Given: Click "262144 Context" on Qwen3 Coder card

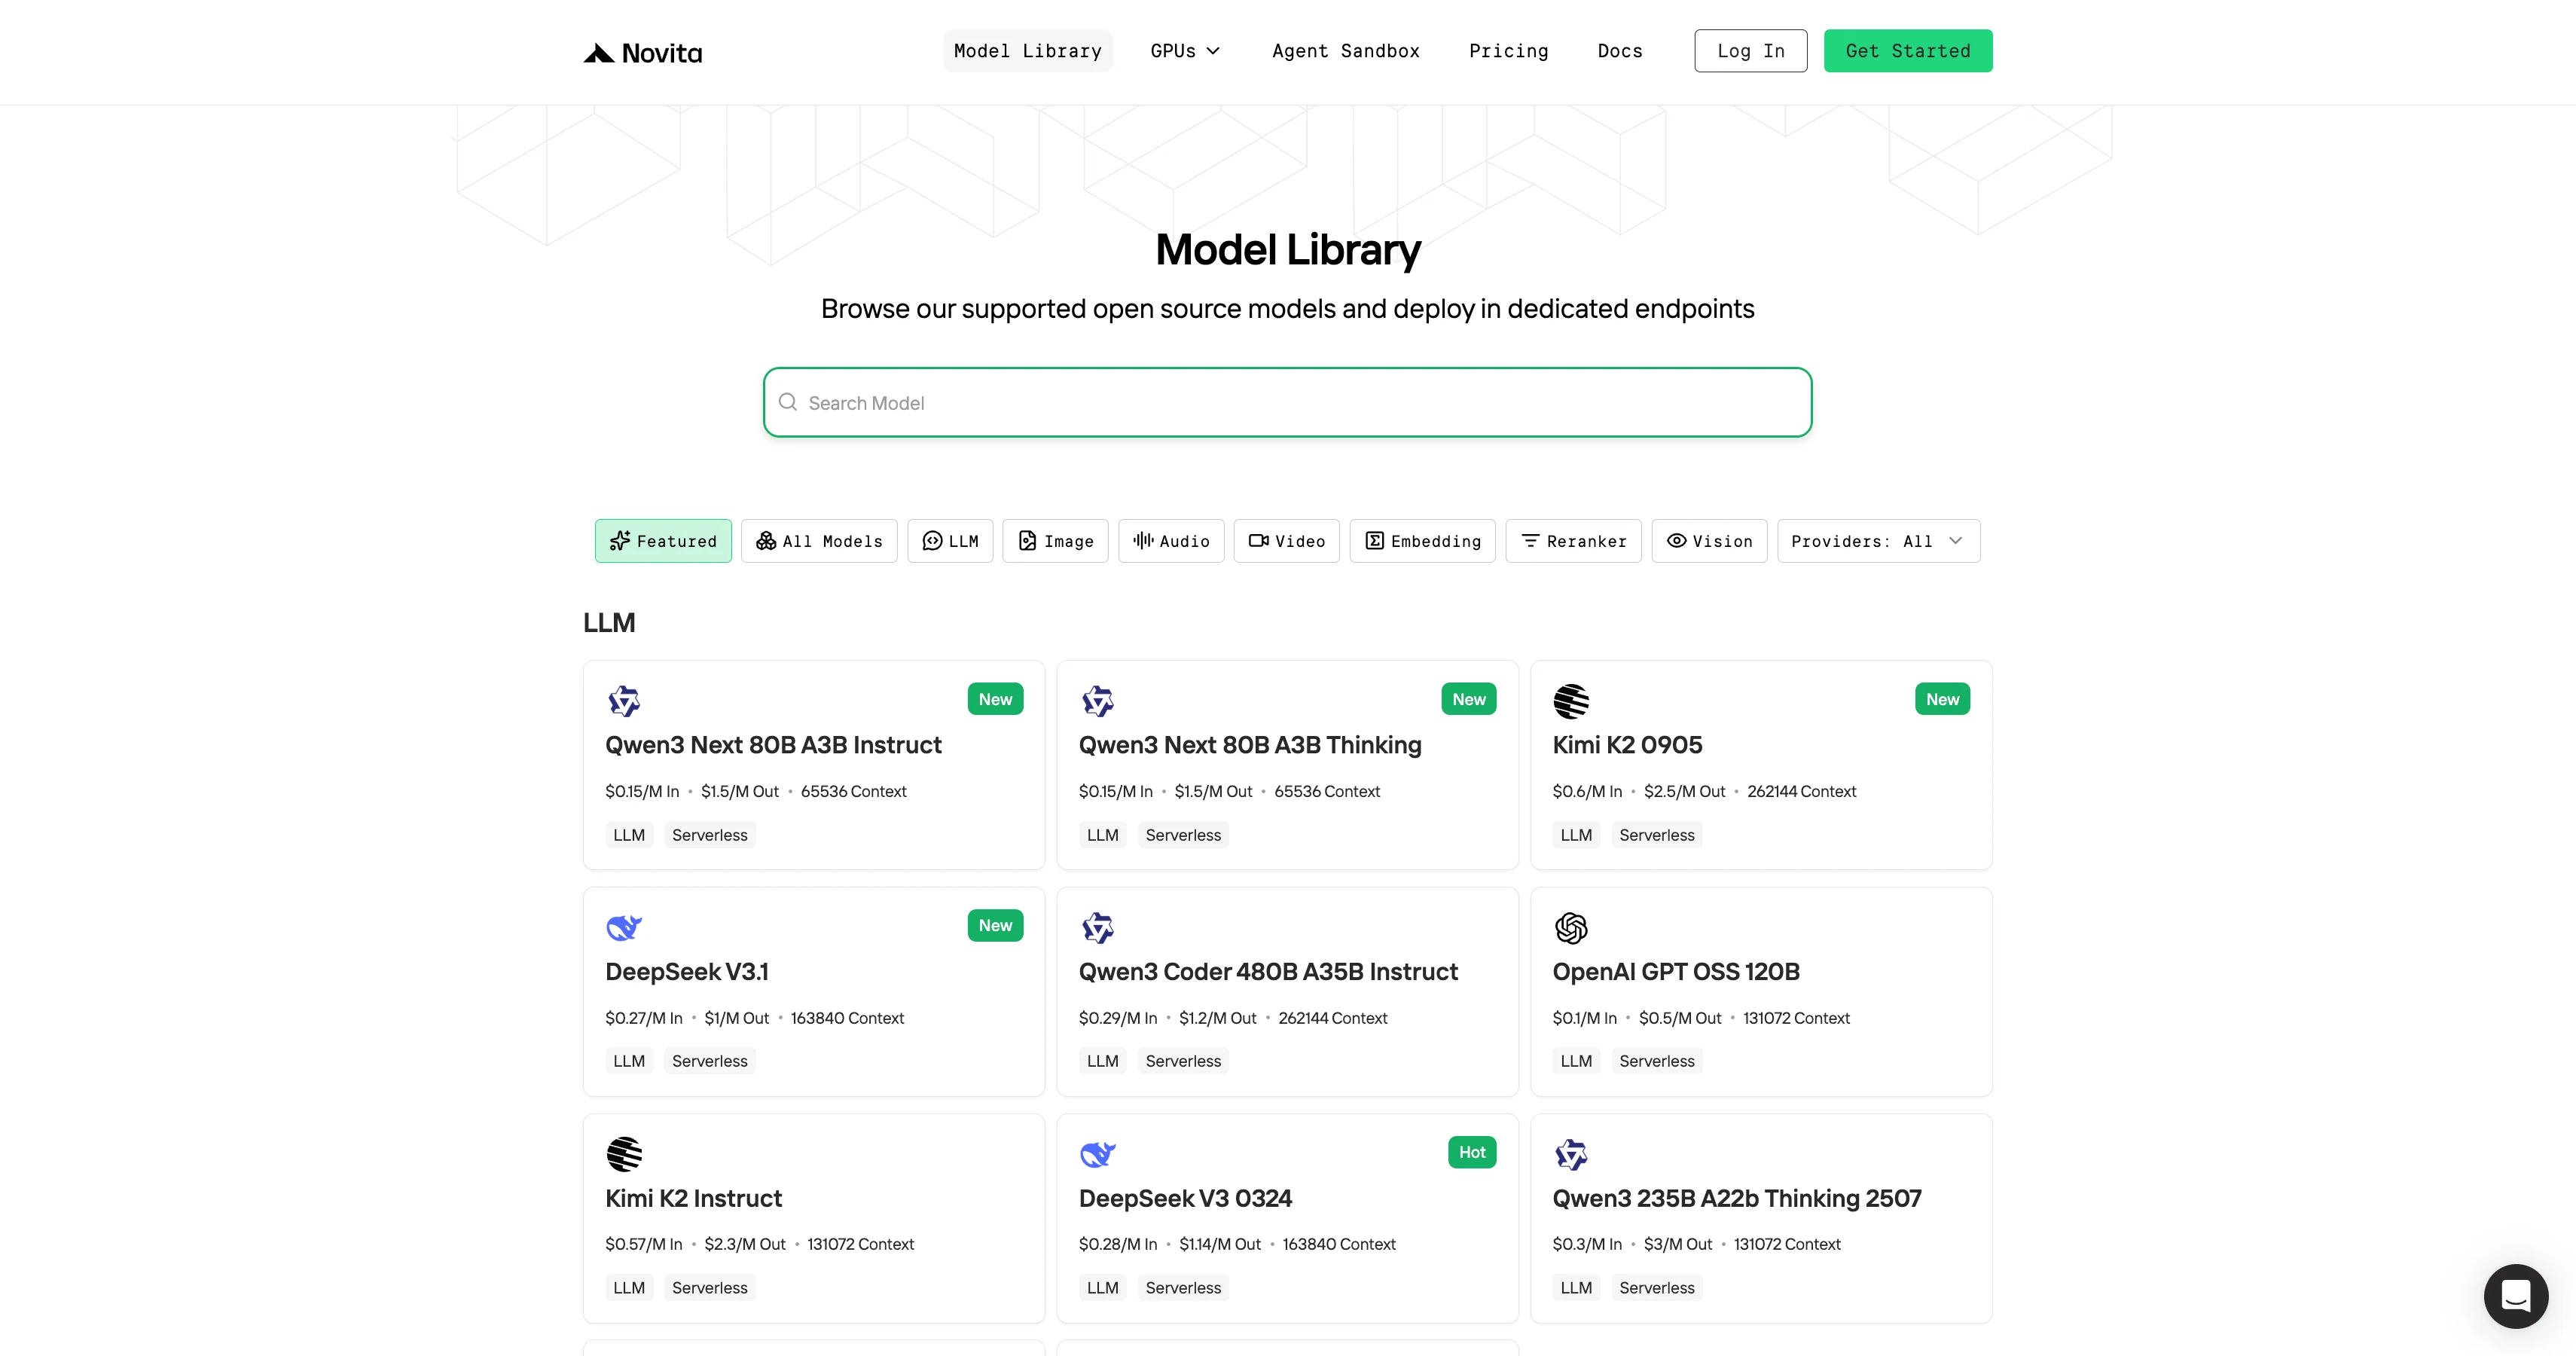Looking at the screenshot, I should [1333, 1018].
